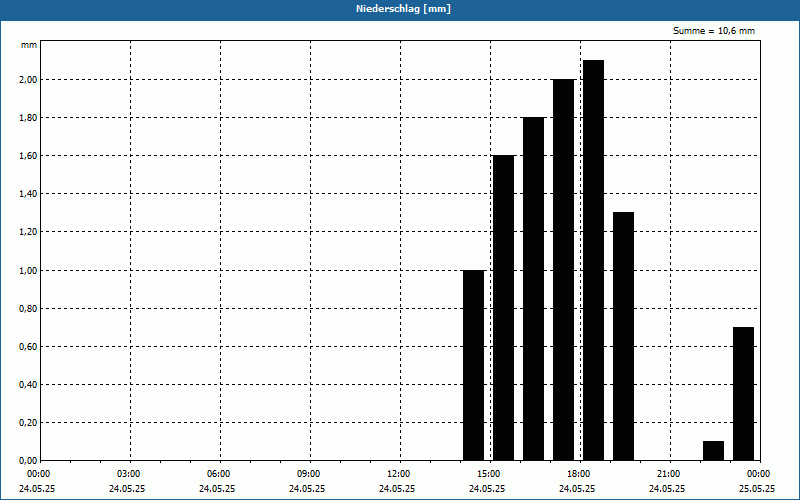800x500 pixels.
Task: Click the 0,00 y-axis value
Action: [x=28, y=461]
